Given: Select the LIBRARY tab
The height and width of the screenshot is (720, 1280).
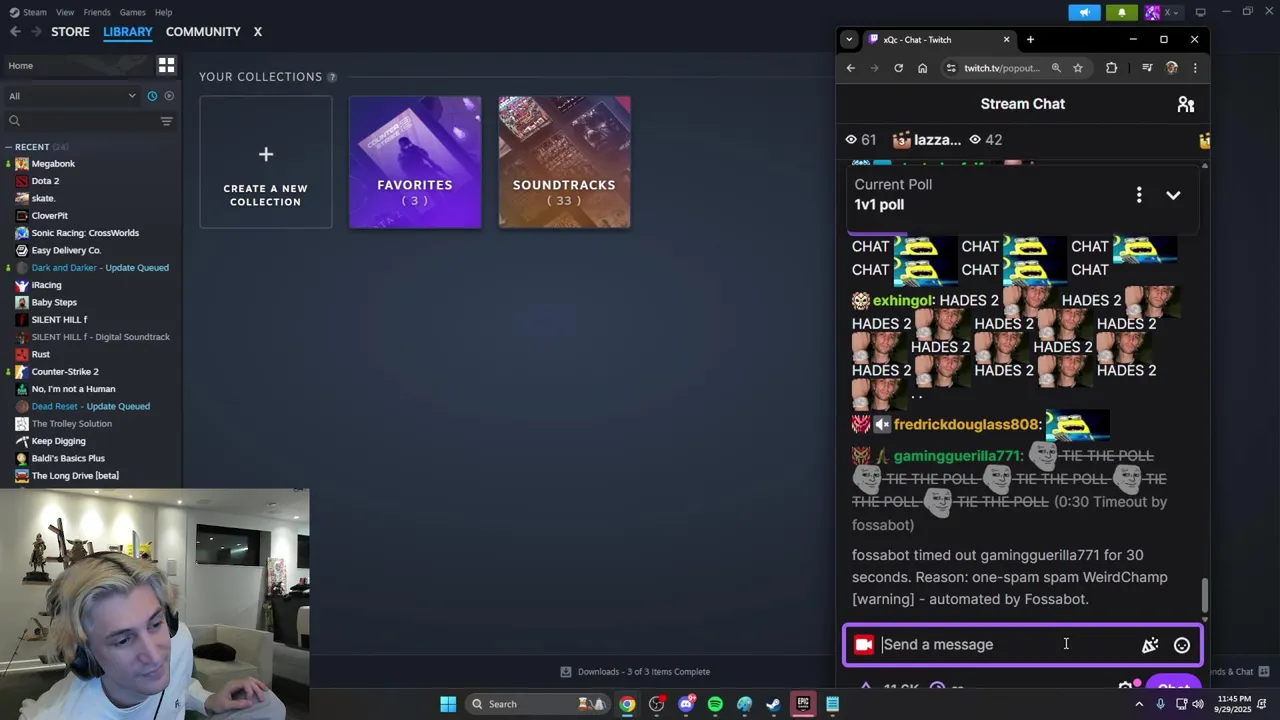Looking at the screenshot, I should [x=128, y=32].
